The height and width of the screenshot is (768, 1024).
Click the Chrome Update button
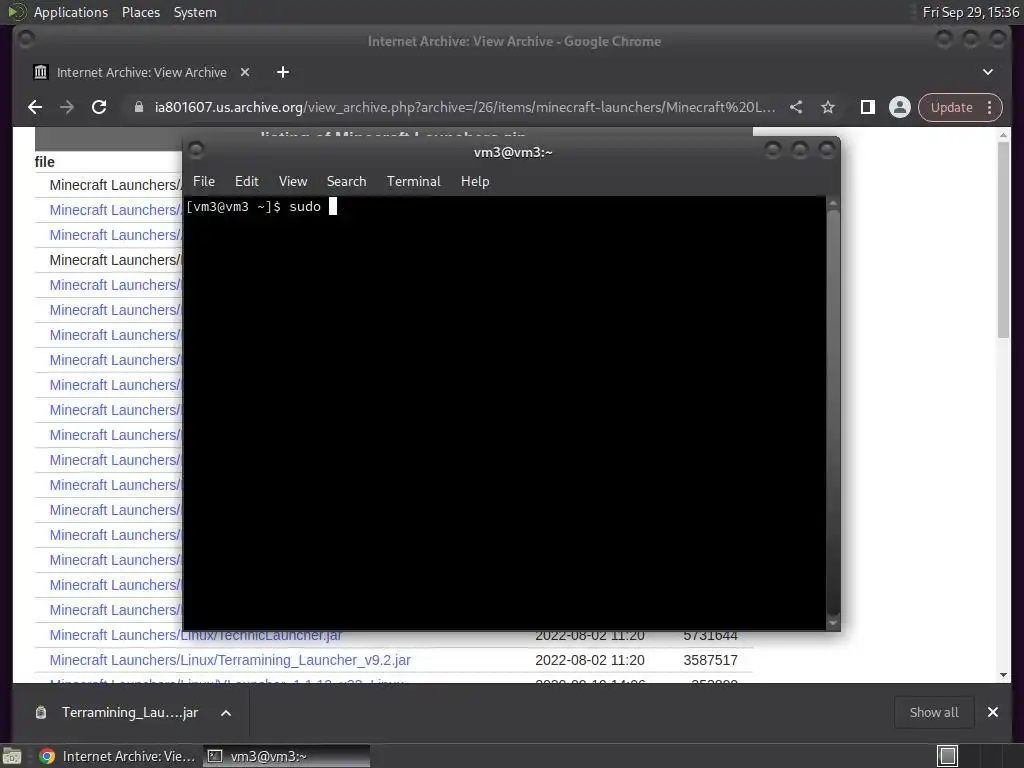[952, 107]
